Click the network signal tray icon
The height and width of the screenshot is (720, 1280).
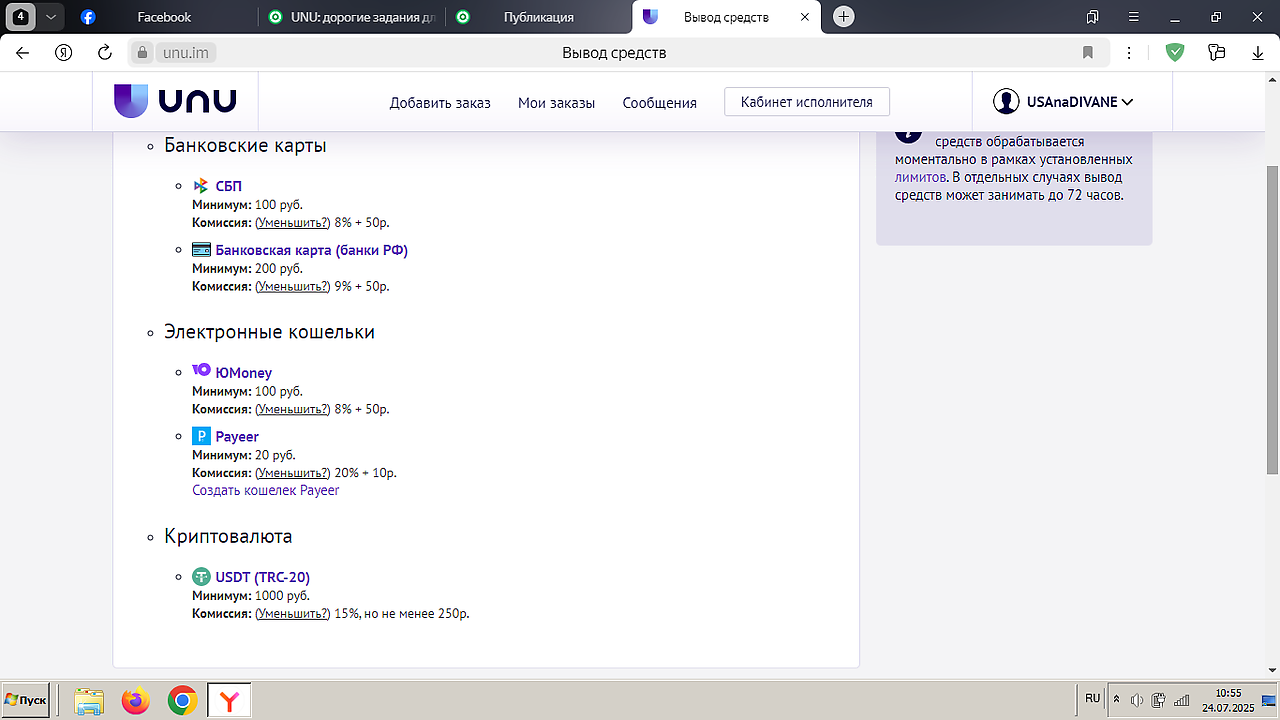coord(1181,700)
